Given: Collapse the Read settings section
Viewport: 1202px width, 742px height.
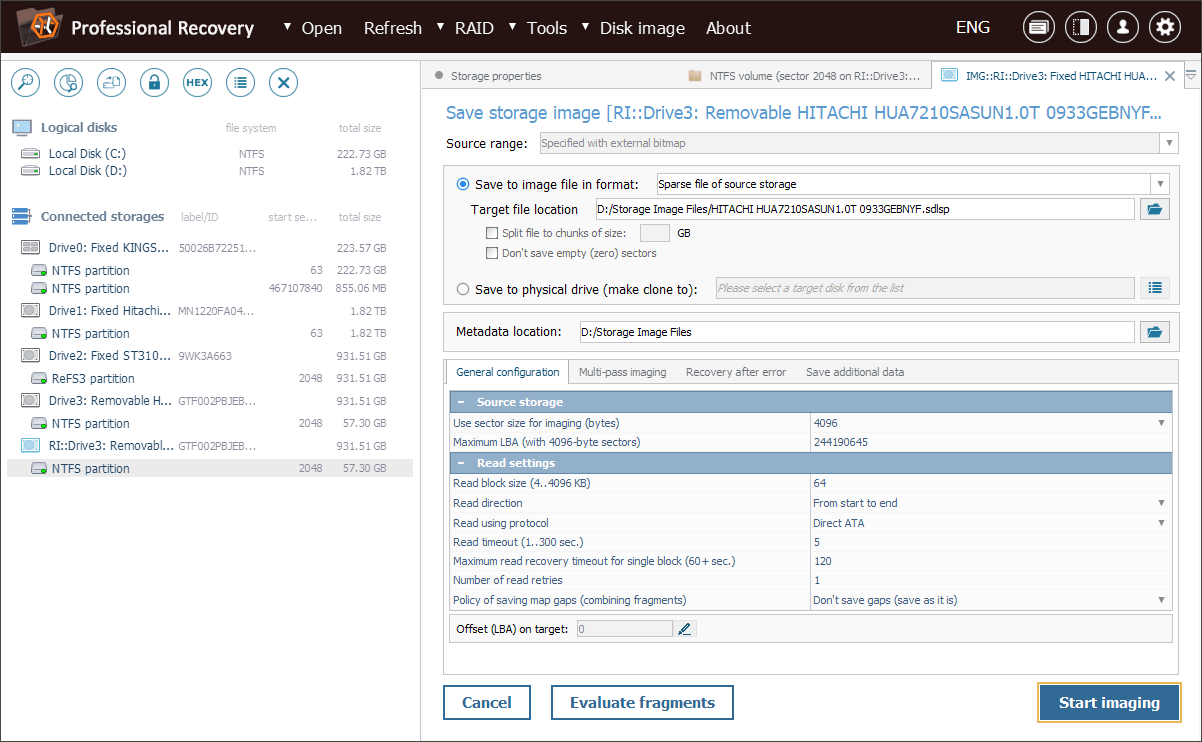Looking at the screenshot, I should (462, 463).
